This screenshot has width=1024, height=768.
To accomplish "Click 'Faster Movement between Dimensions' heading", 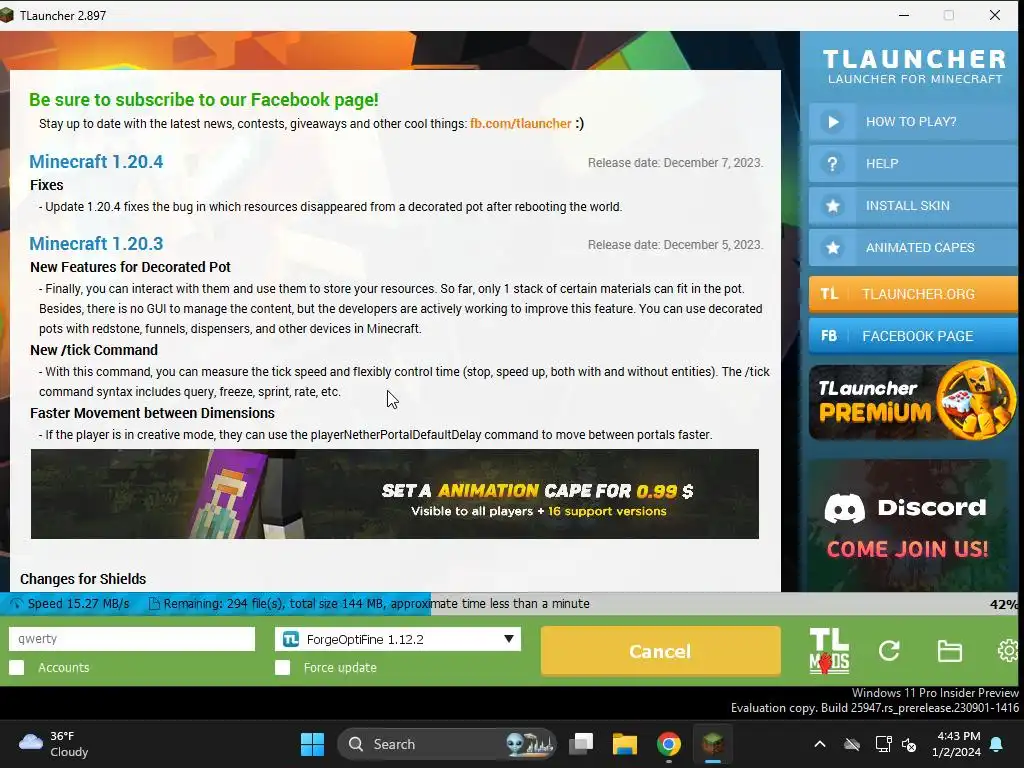I will click(x=152, y=413).
